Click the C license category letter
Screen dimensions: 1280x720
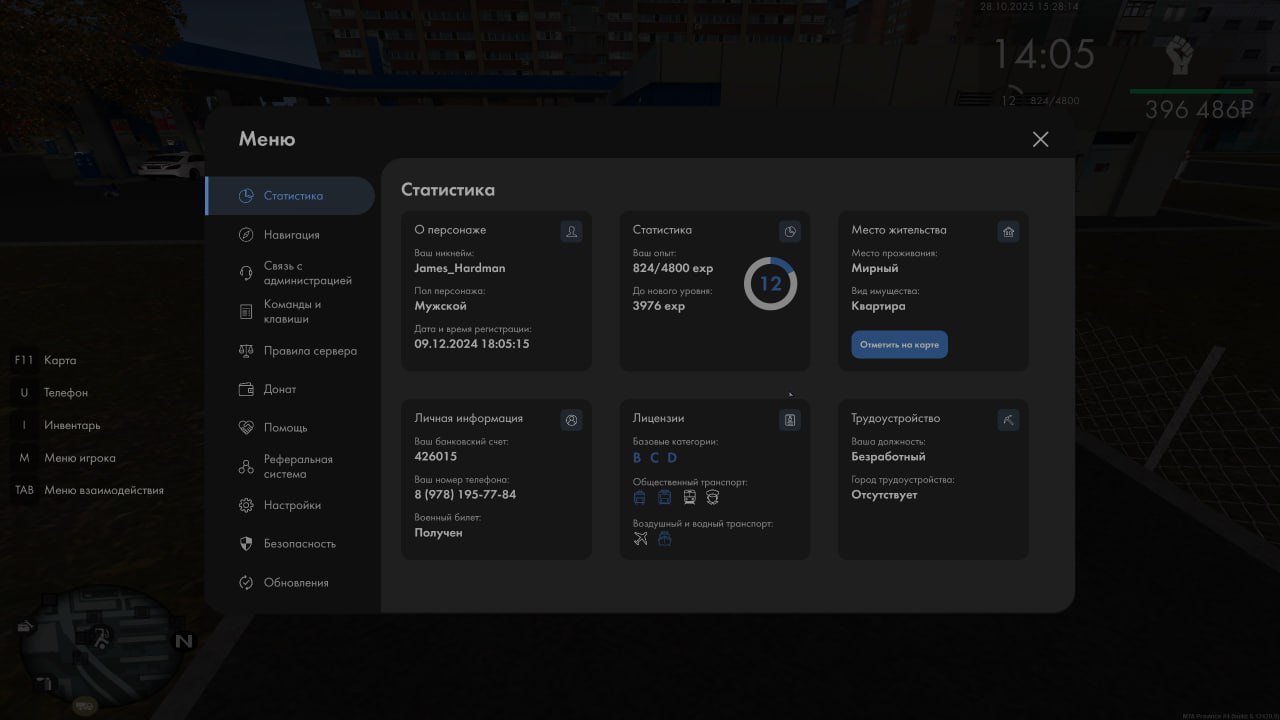654,458
